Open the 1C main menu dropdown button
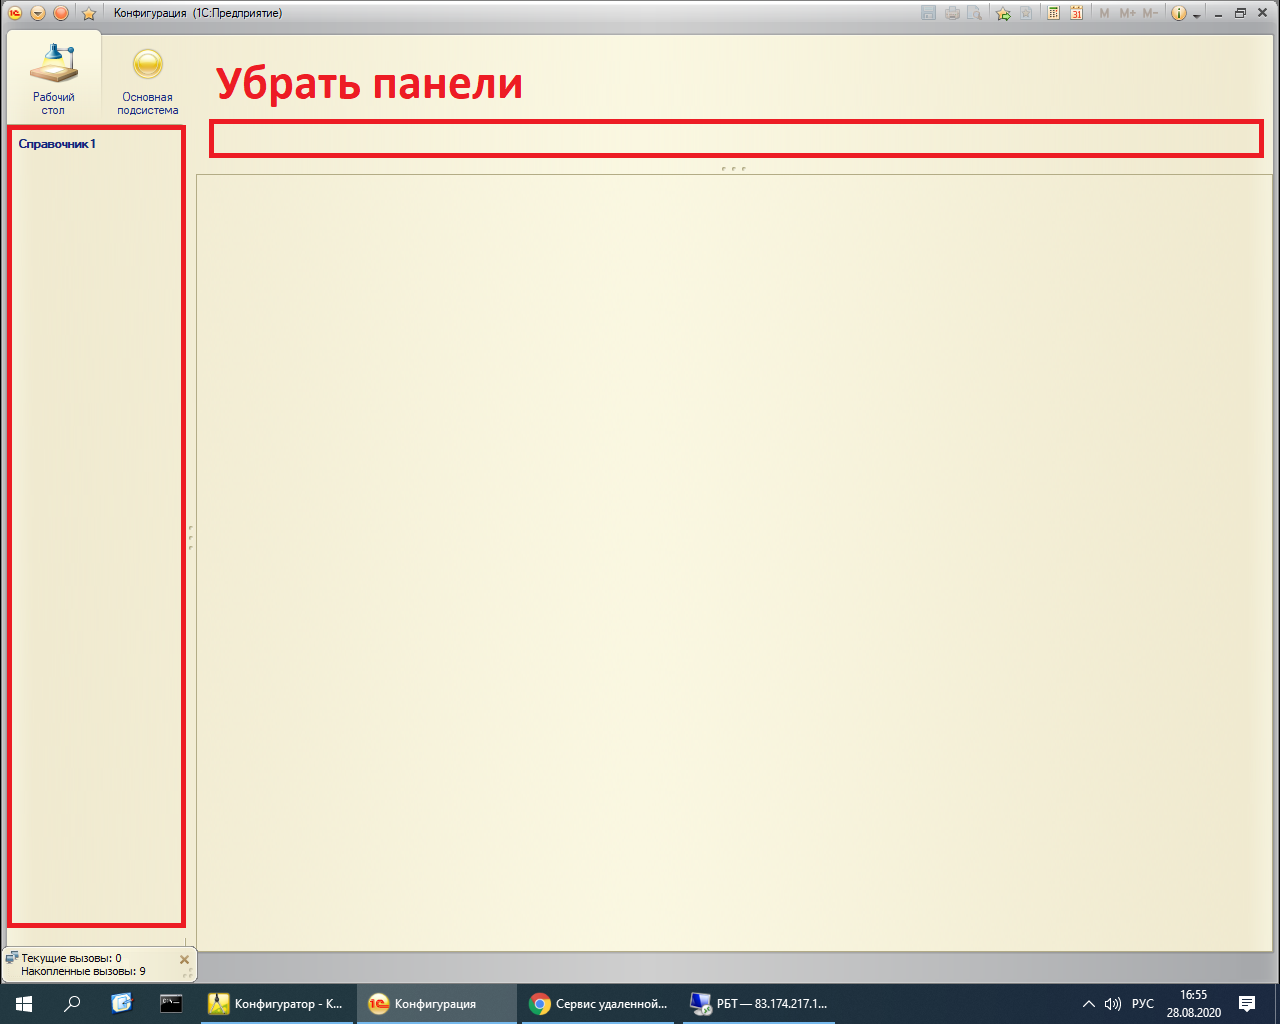This screenshot has height=1024, width=1280. (38, 13)
